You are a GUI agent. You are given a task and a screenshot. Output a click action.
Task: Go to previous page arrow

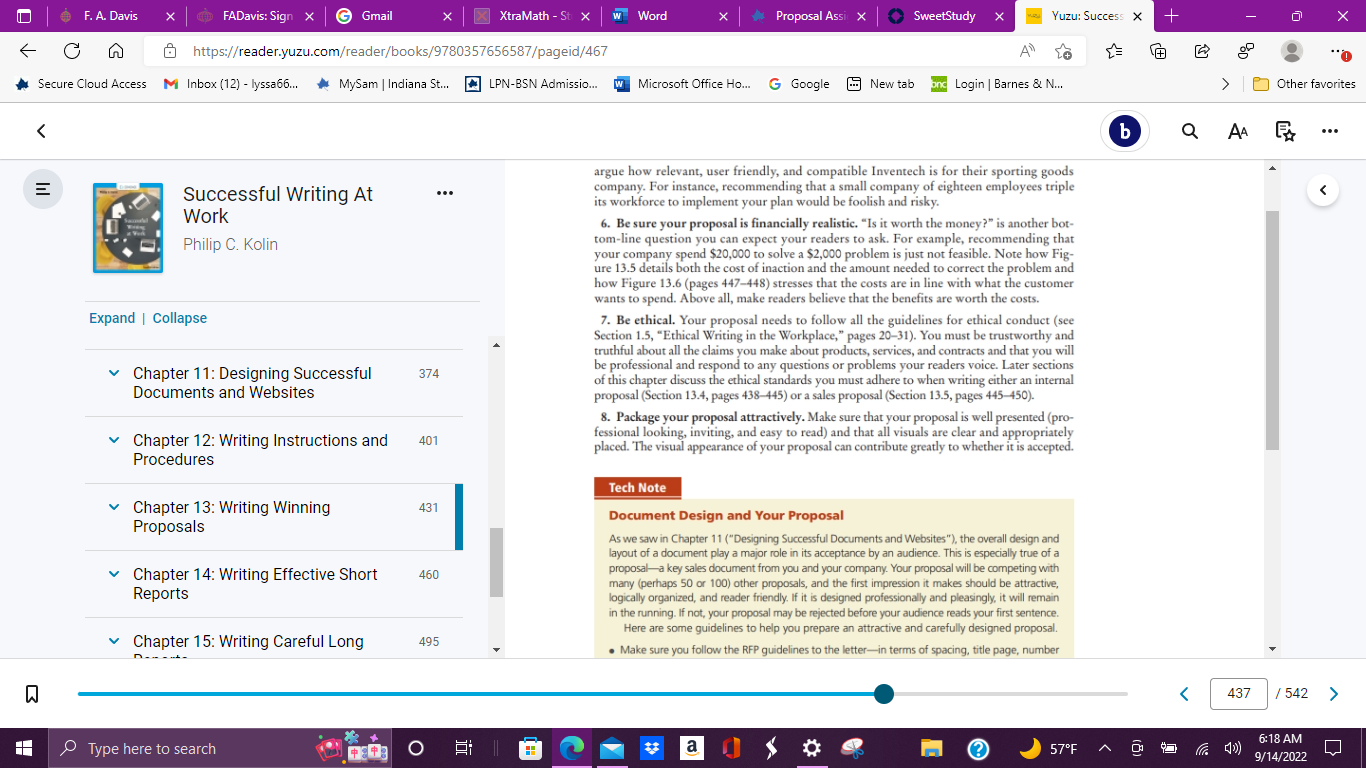coord(1184,693)
